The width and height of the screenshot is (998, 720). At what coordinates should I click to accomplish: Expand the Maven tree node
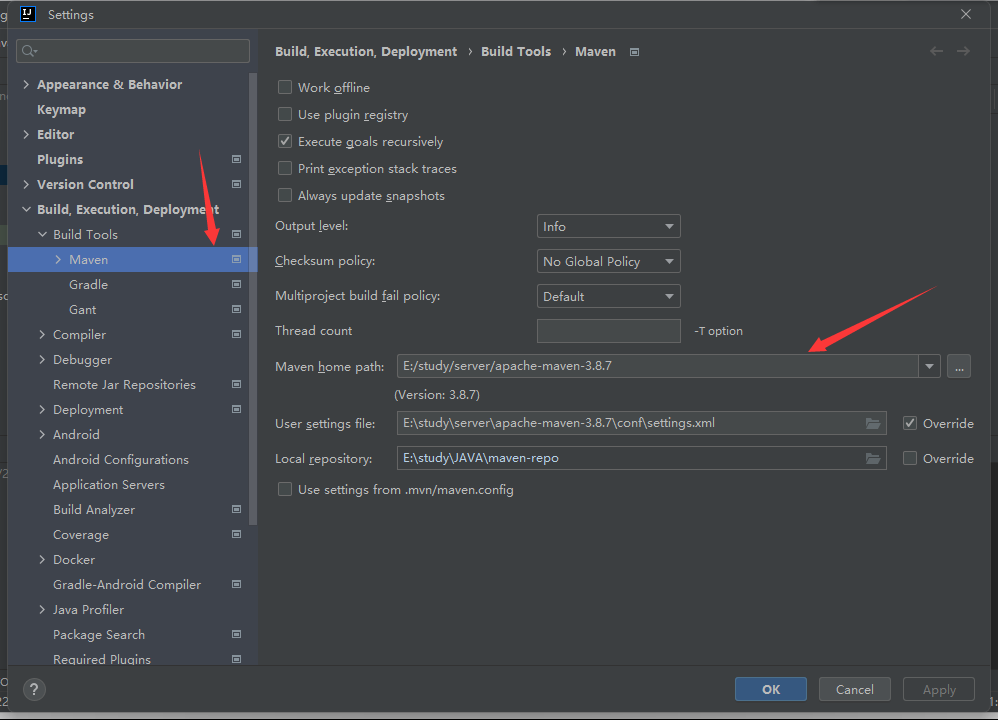click(x=58, y=260)
